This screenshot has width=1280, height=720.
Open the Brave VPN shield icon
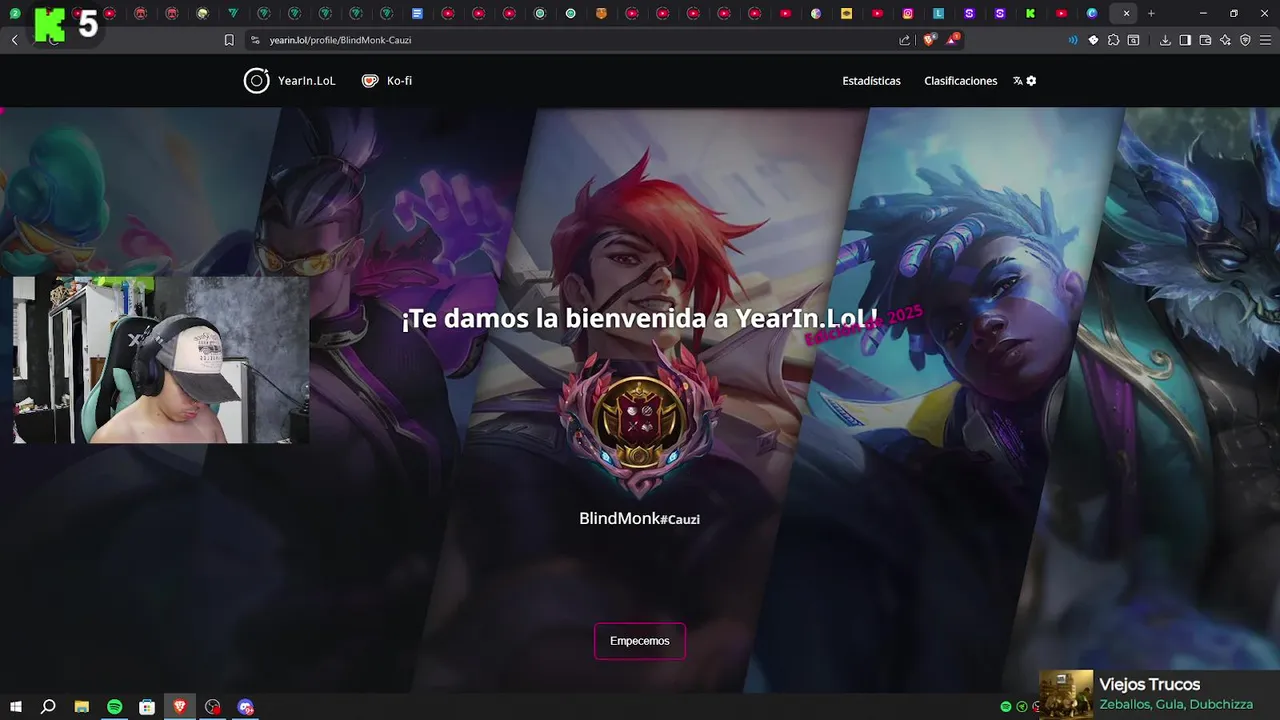click(x=1245, y=40)
